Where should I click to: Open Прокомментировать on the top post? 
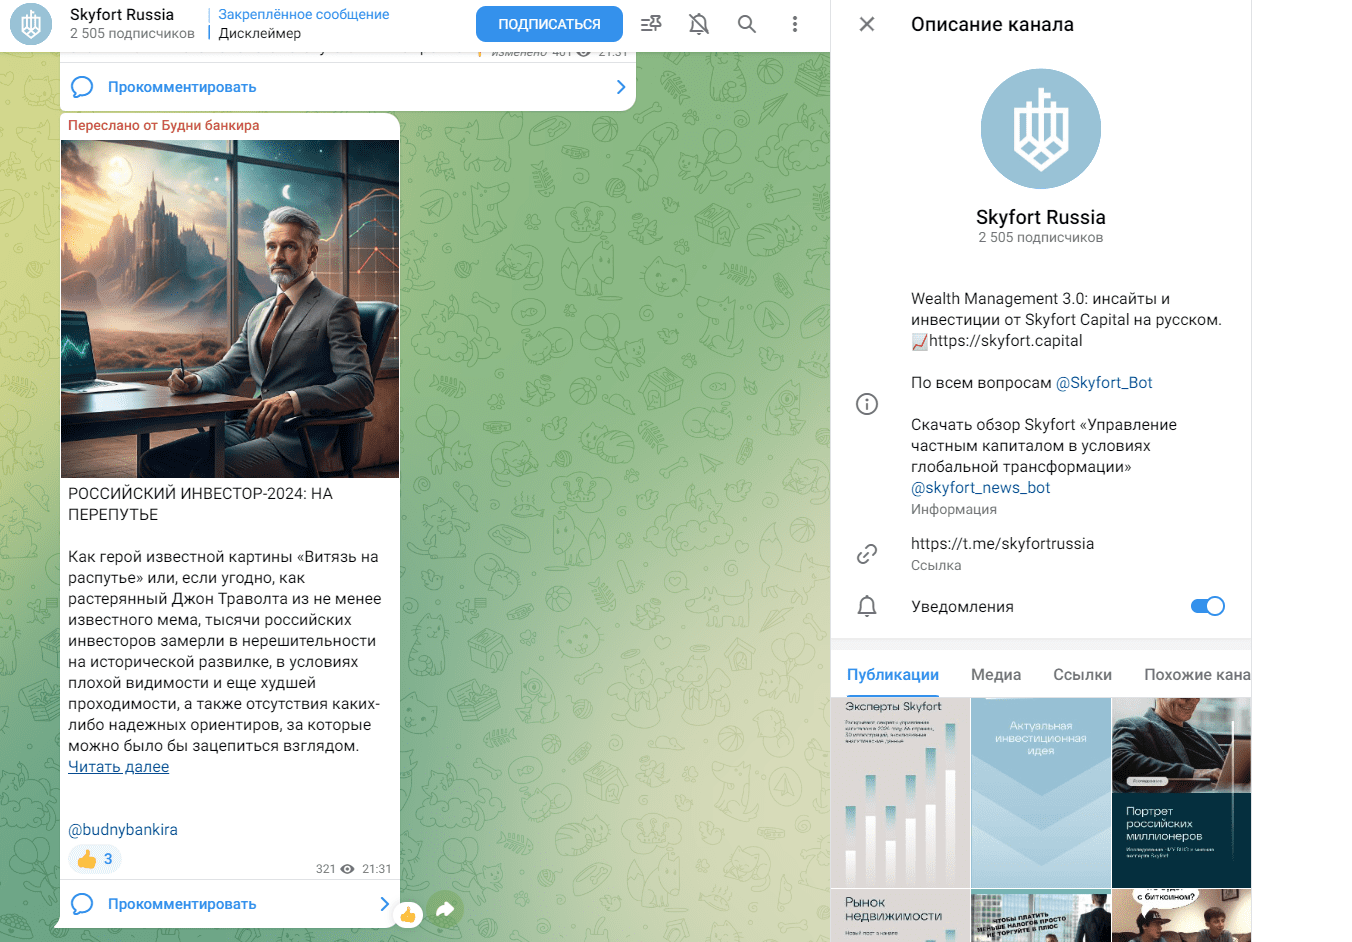click(182, 87)
